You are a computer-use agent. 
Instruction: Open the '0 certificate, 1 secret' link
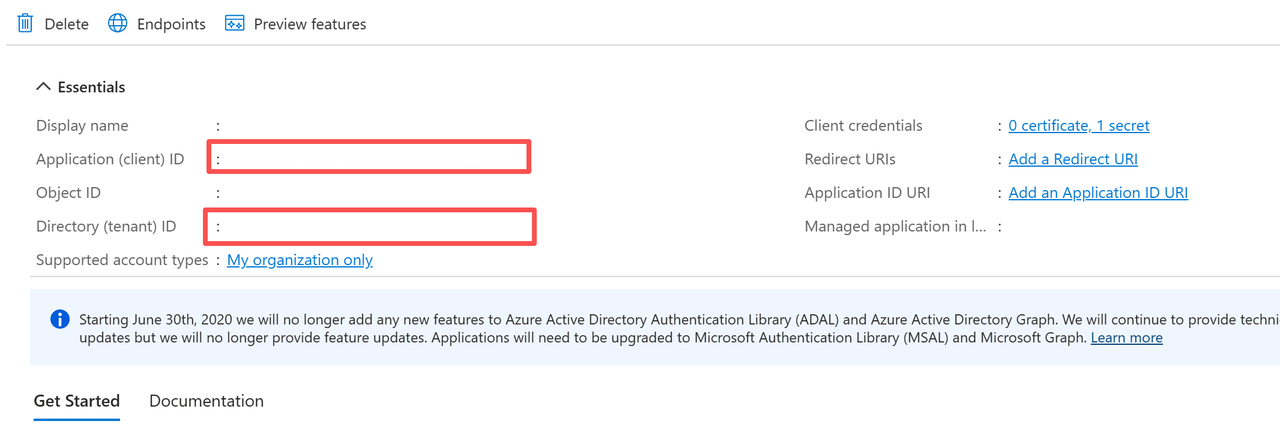point(1078,126)
